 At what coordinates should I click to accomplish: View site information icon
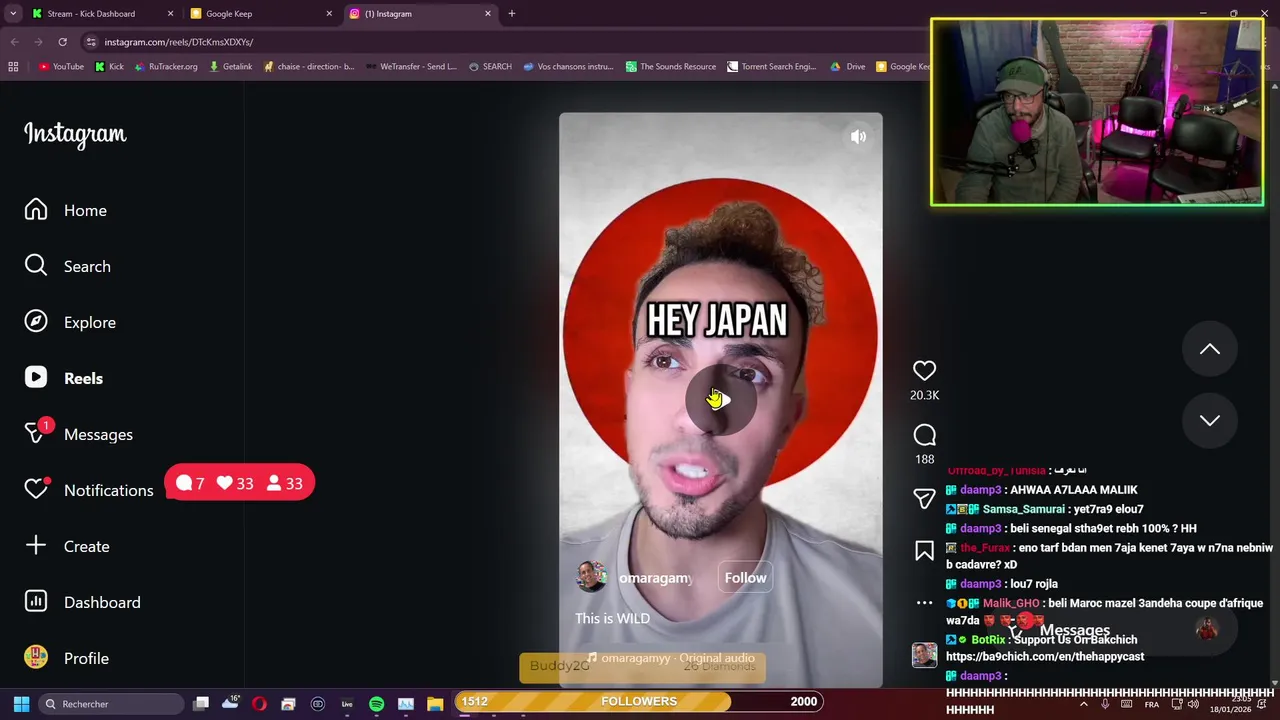(x=91, y=42)
